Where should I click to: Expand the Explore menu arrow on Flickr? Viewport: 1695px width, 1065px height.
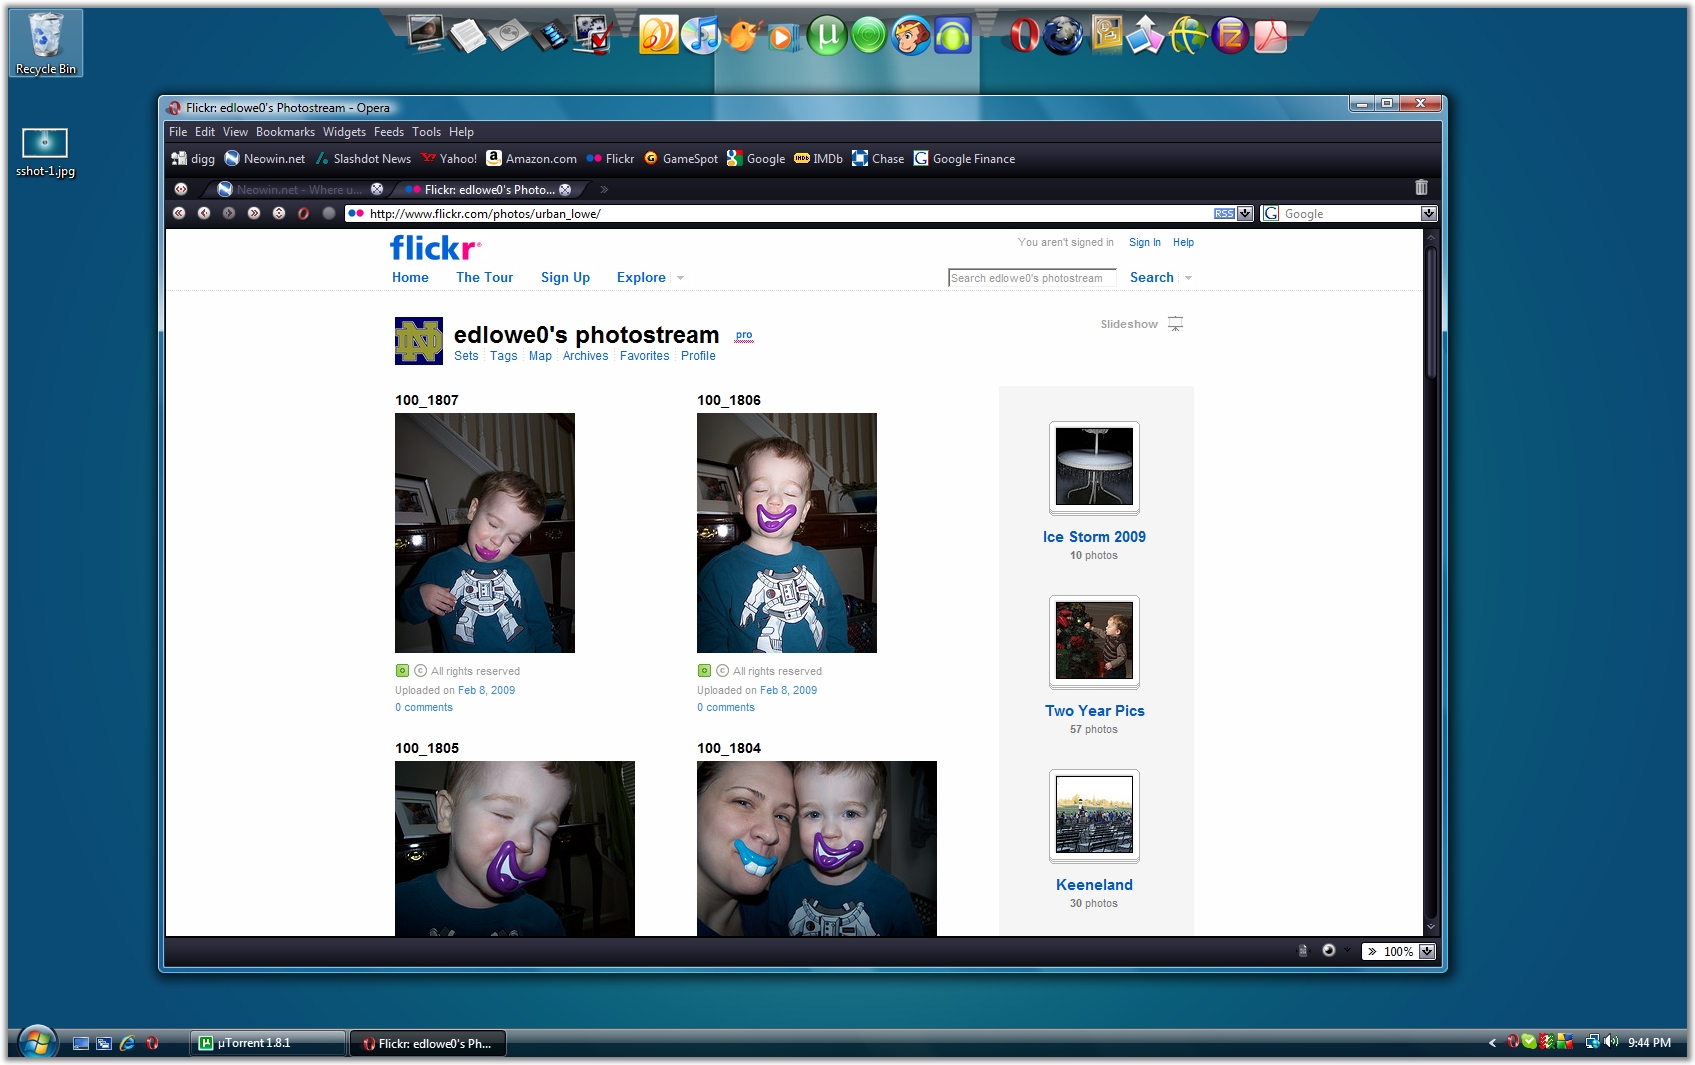click(x=681, y=278)
